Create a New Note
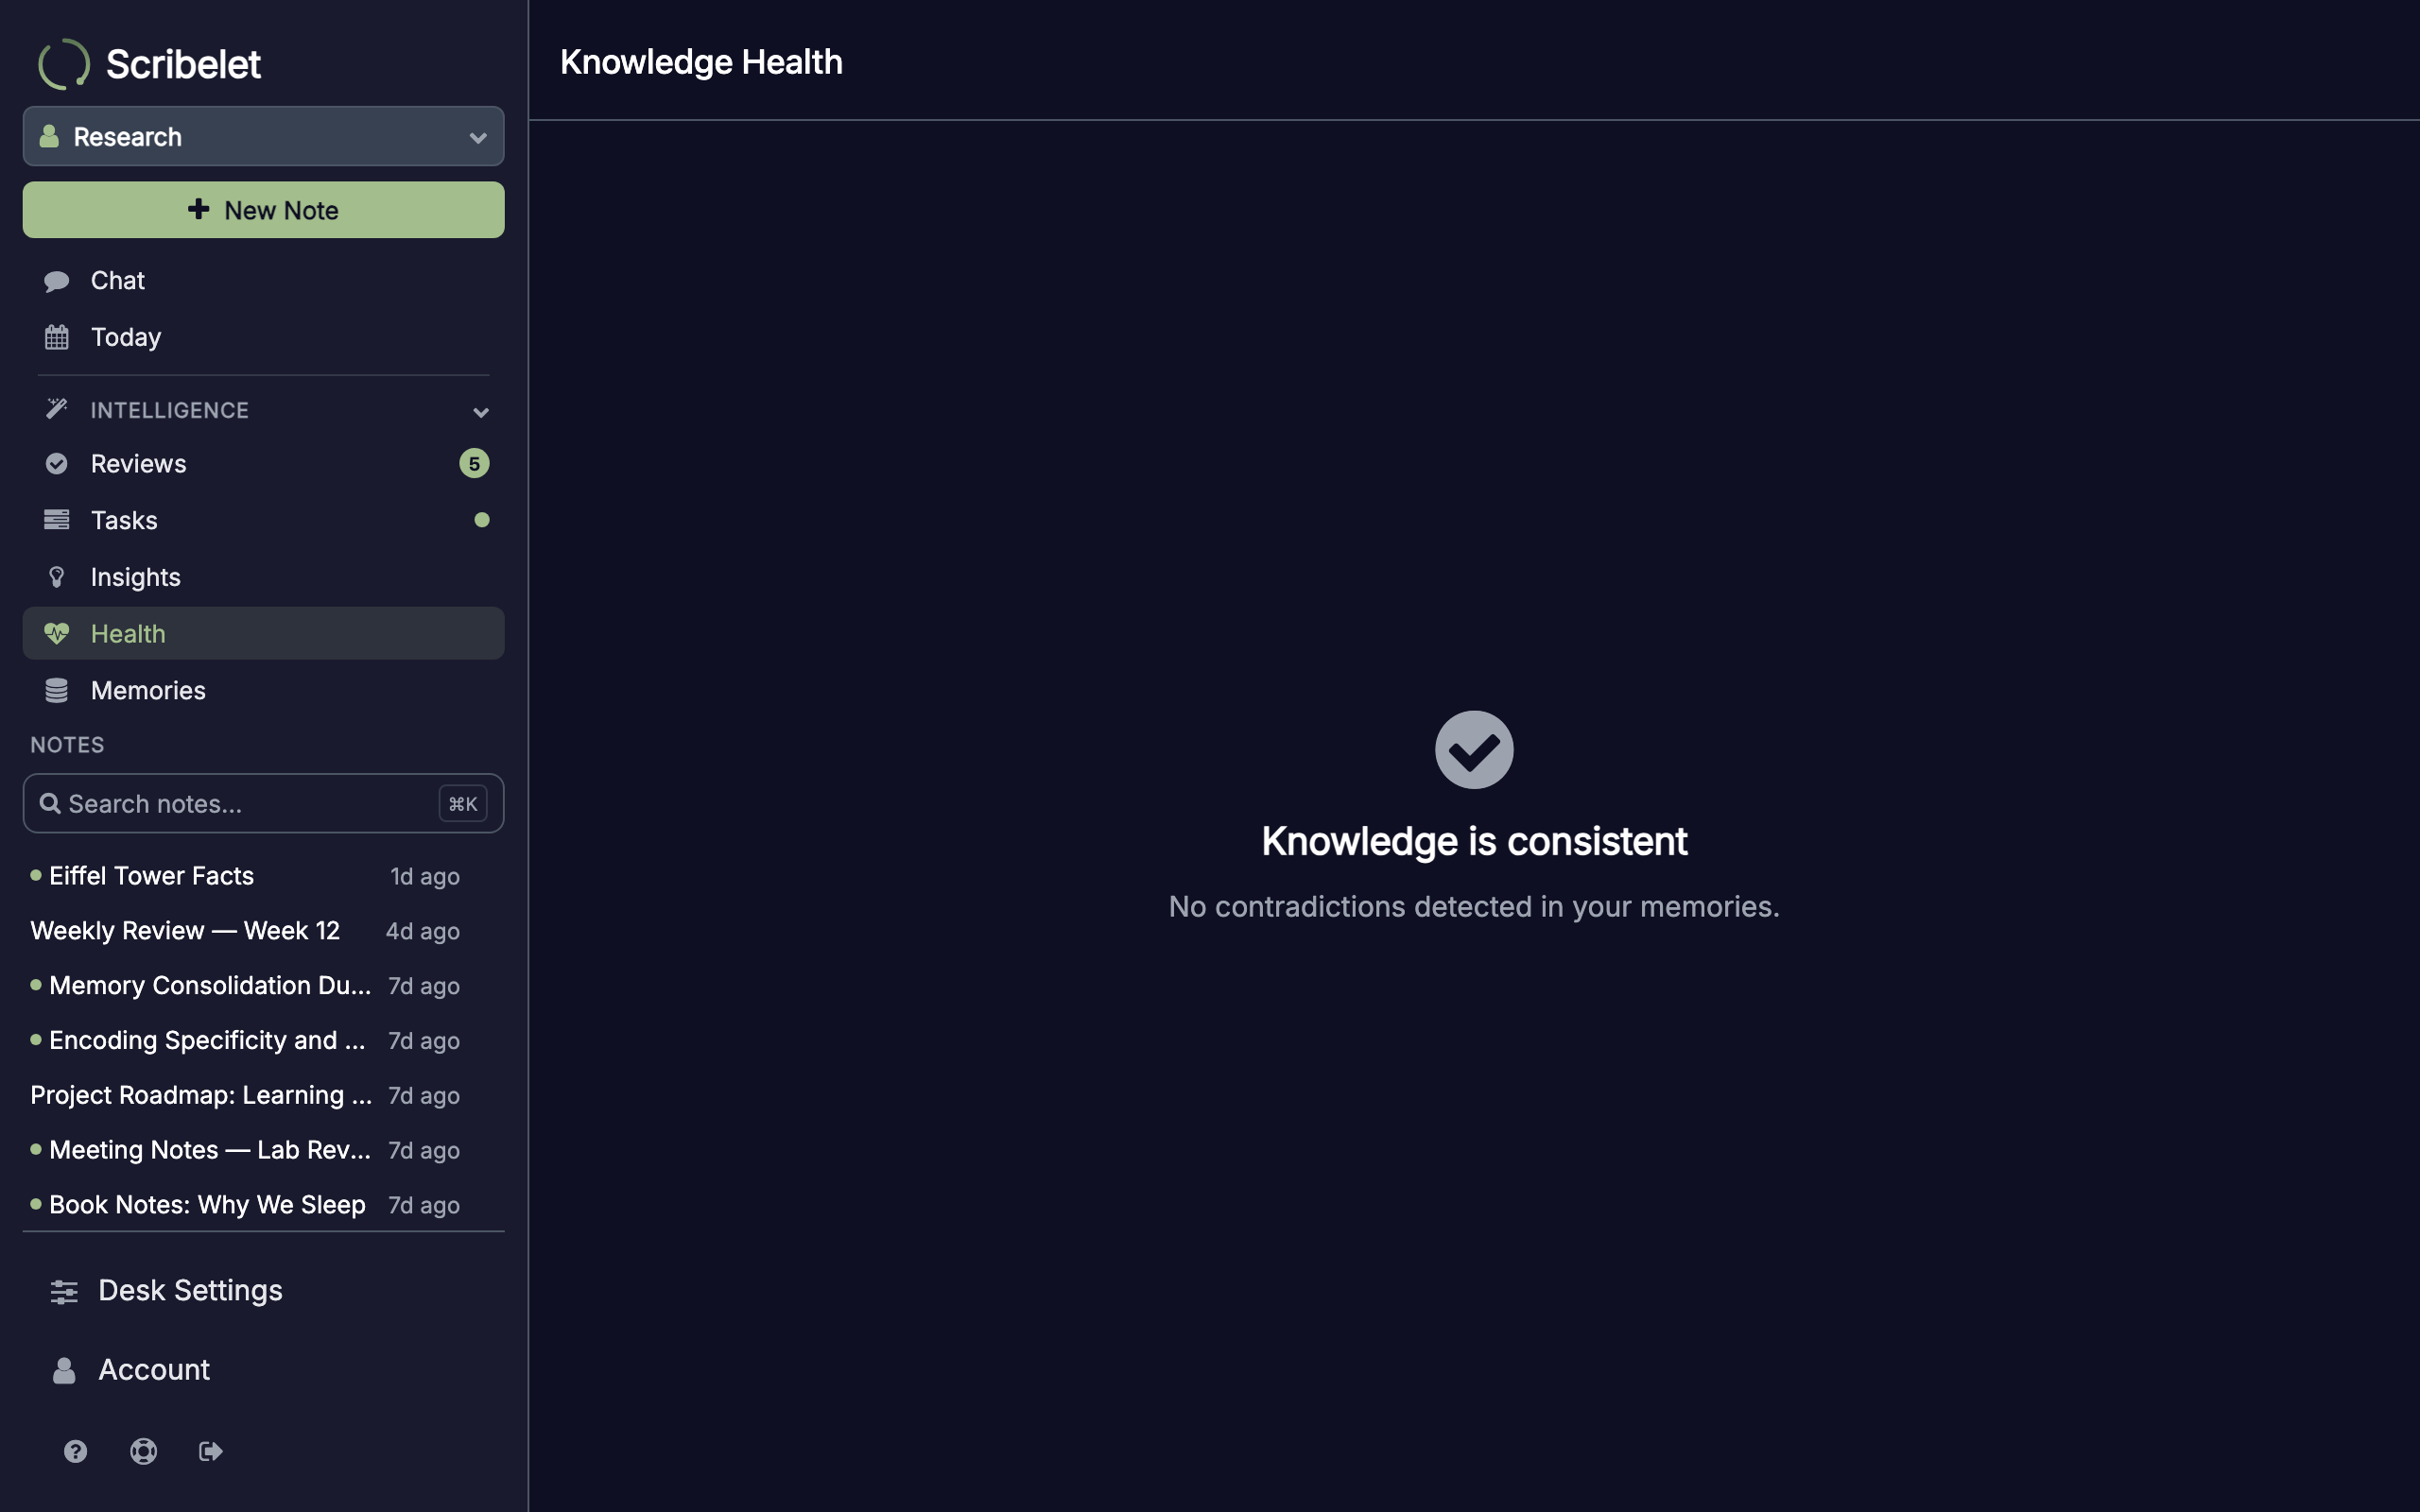This screenshot has width=2420, height=1512. tap(263, 210)
